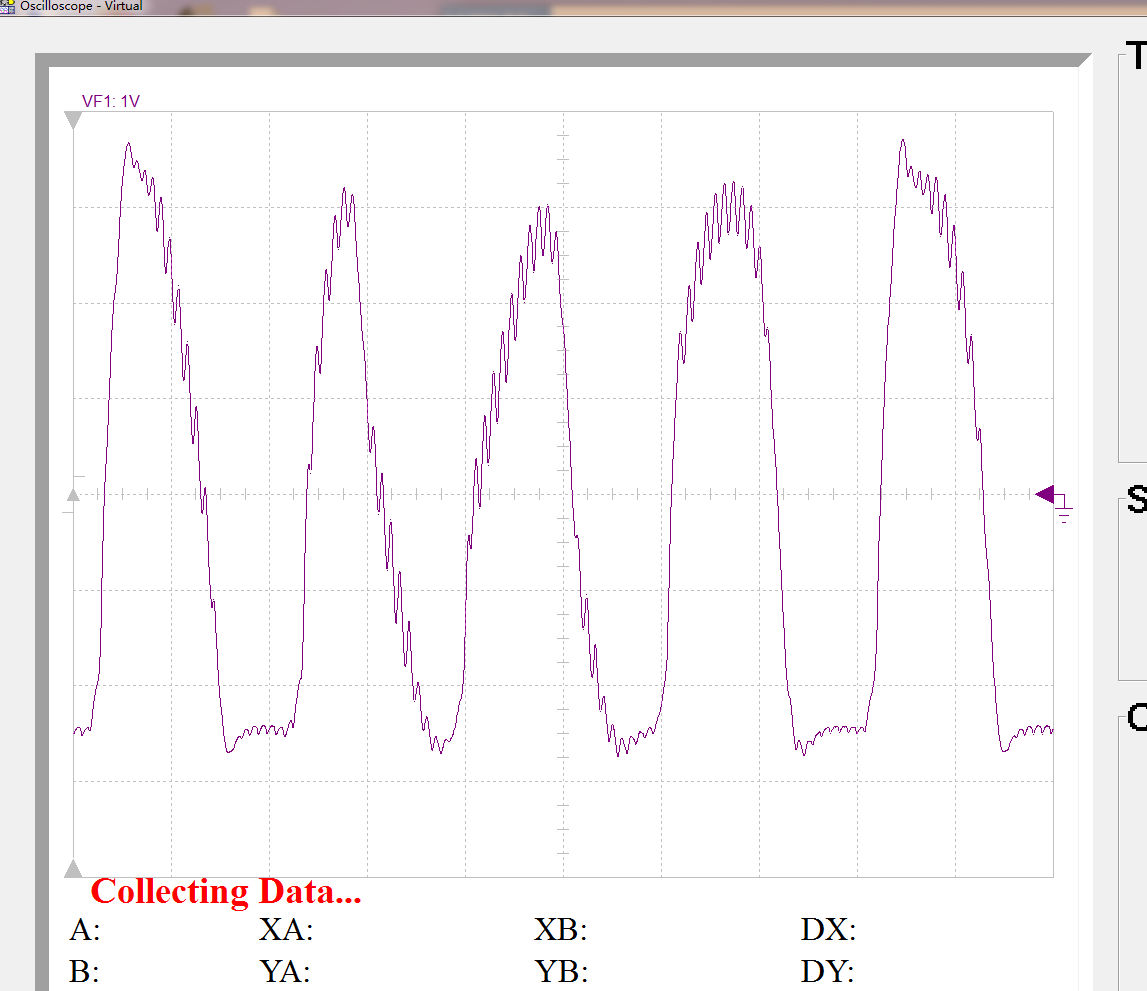The width and height of the screenshot is (1147, 991).
Task: Select the gray zero-level triangle on left axis
Action: click(x=73, y=495)
